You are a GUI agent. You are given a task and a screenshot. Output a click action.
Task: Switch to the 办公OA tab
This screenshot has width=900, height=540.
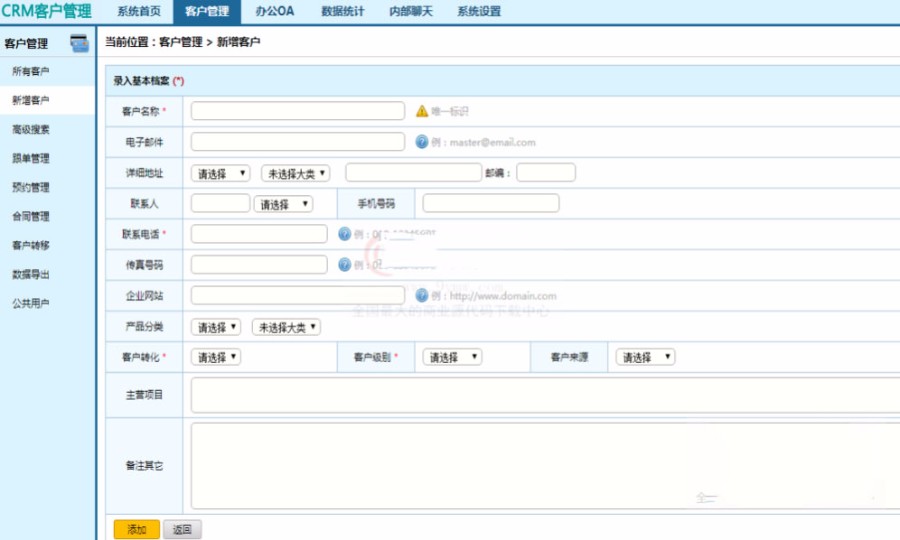point(275,11)
